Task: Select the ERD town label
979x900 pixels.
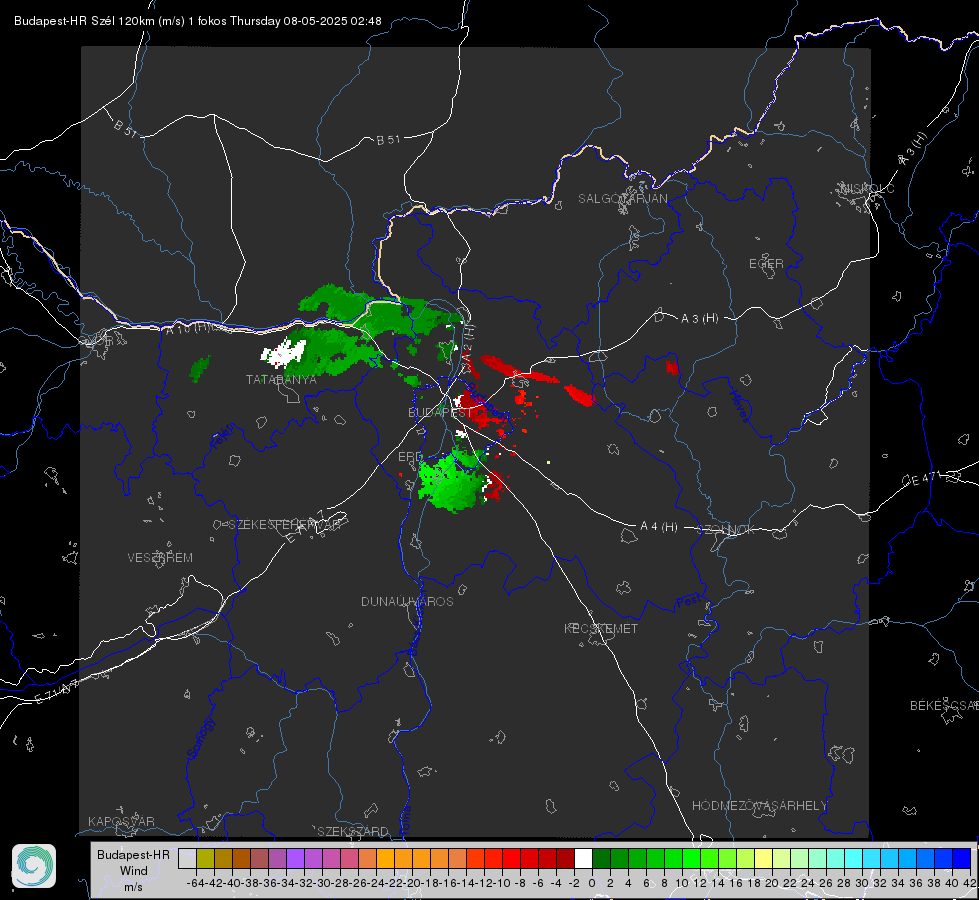Action: tap(410, 457)
